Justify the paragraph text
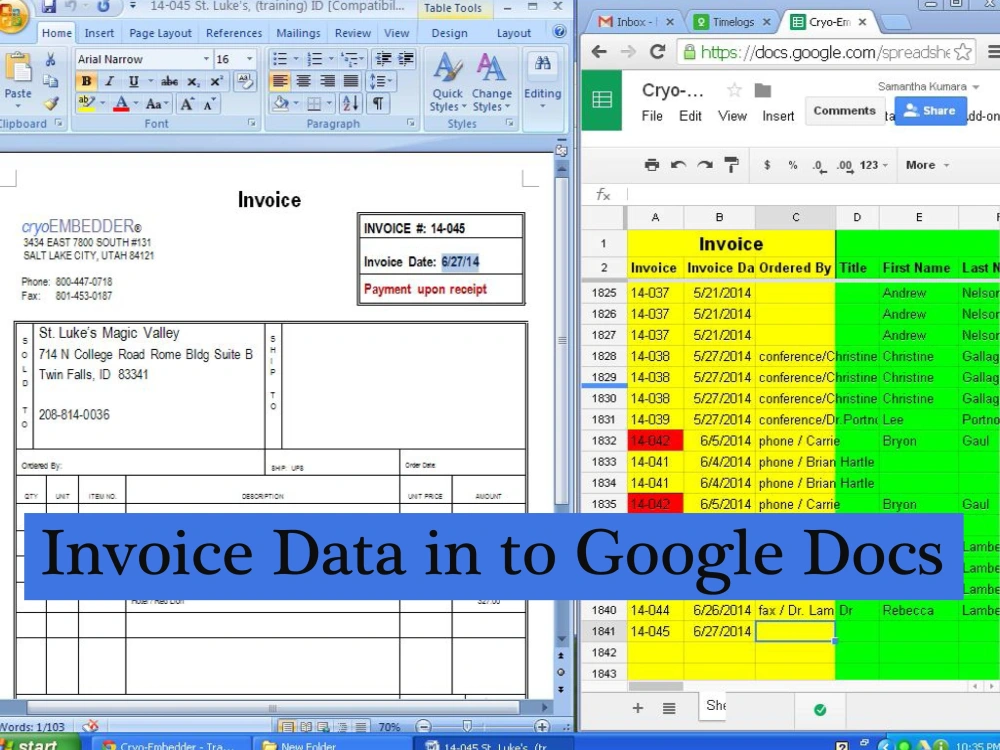Image resolution: width=1000 pixels, height=750 pixels. 351,81
